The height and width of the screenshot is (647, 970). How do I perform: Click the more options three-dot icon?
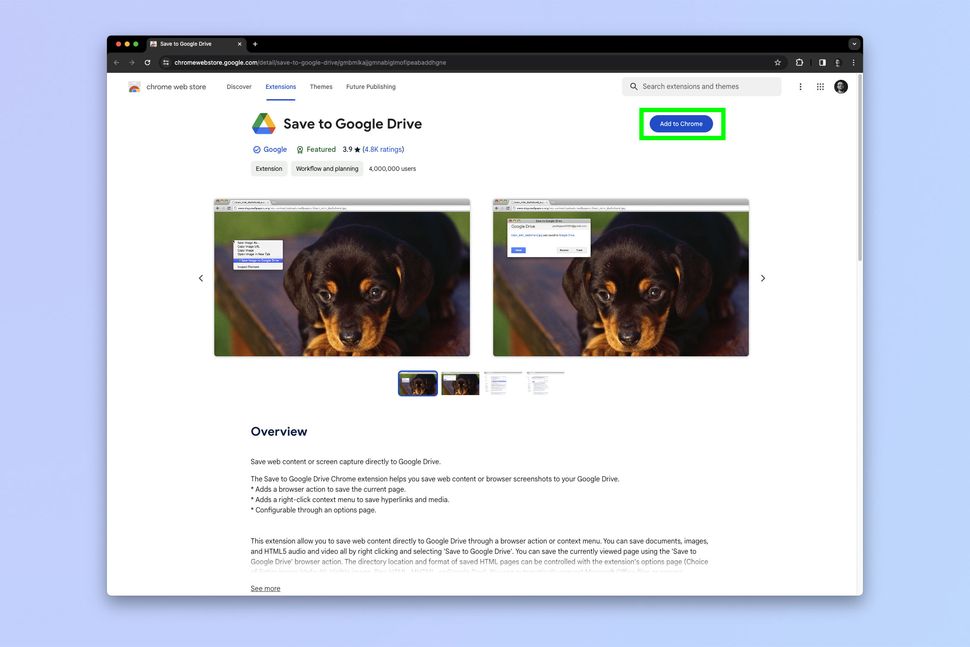tap(800, 86)
